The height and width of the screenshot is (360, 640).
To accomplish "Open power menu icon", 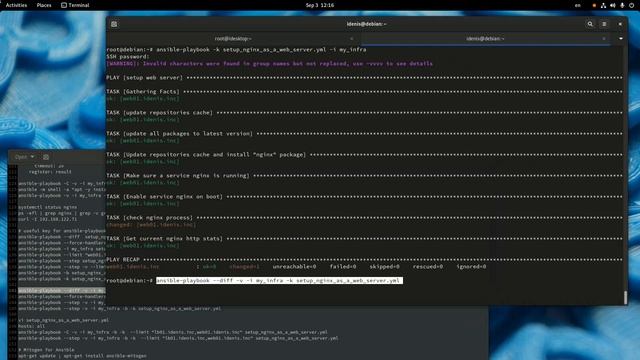I will coord(631,5).
